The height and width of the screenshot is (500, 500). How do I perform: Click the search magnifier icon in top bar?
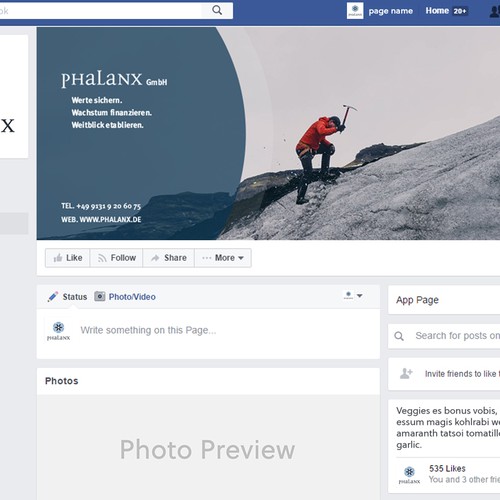(x=217, y=10)
